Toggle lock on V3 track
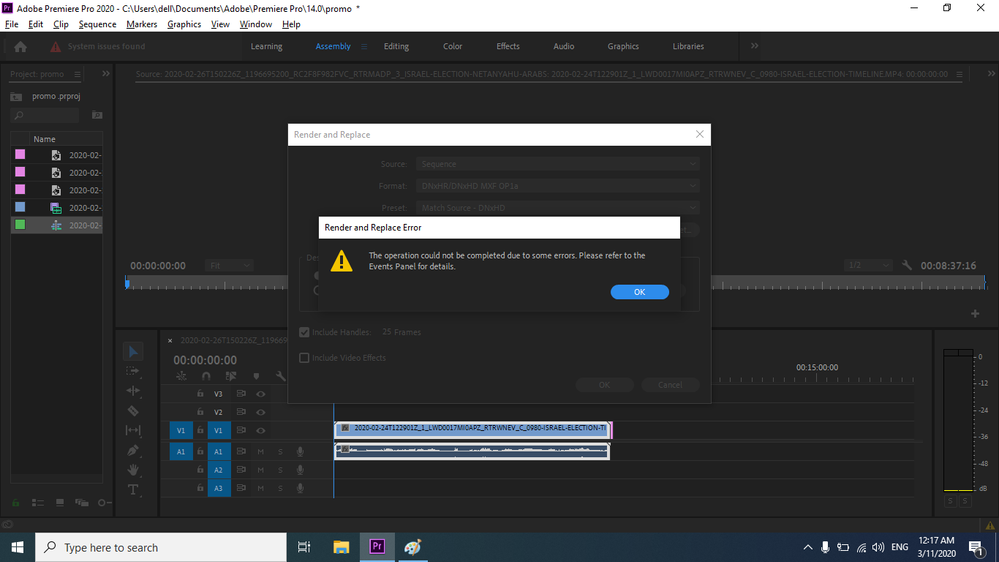 point(200,394)
